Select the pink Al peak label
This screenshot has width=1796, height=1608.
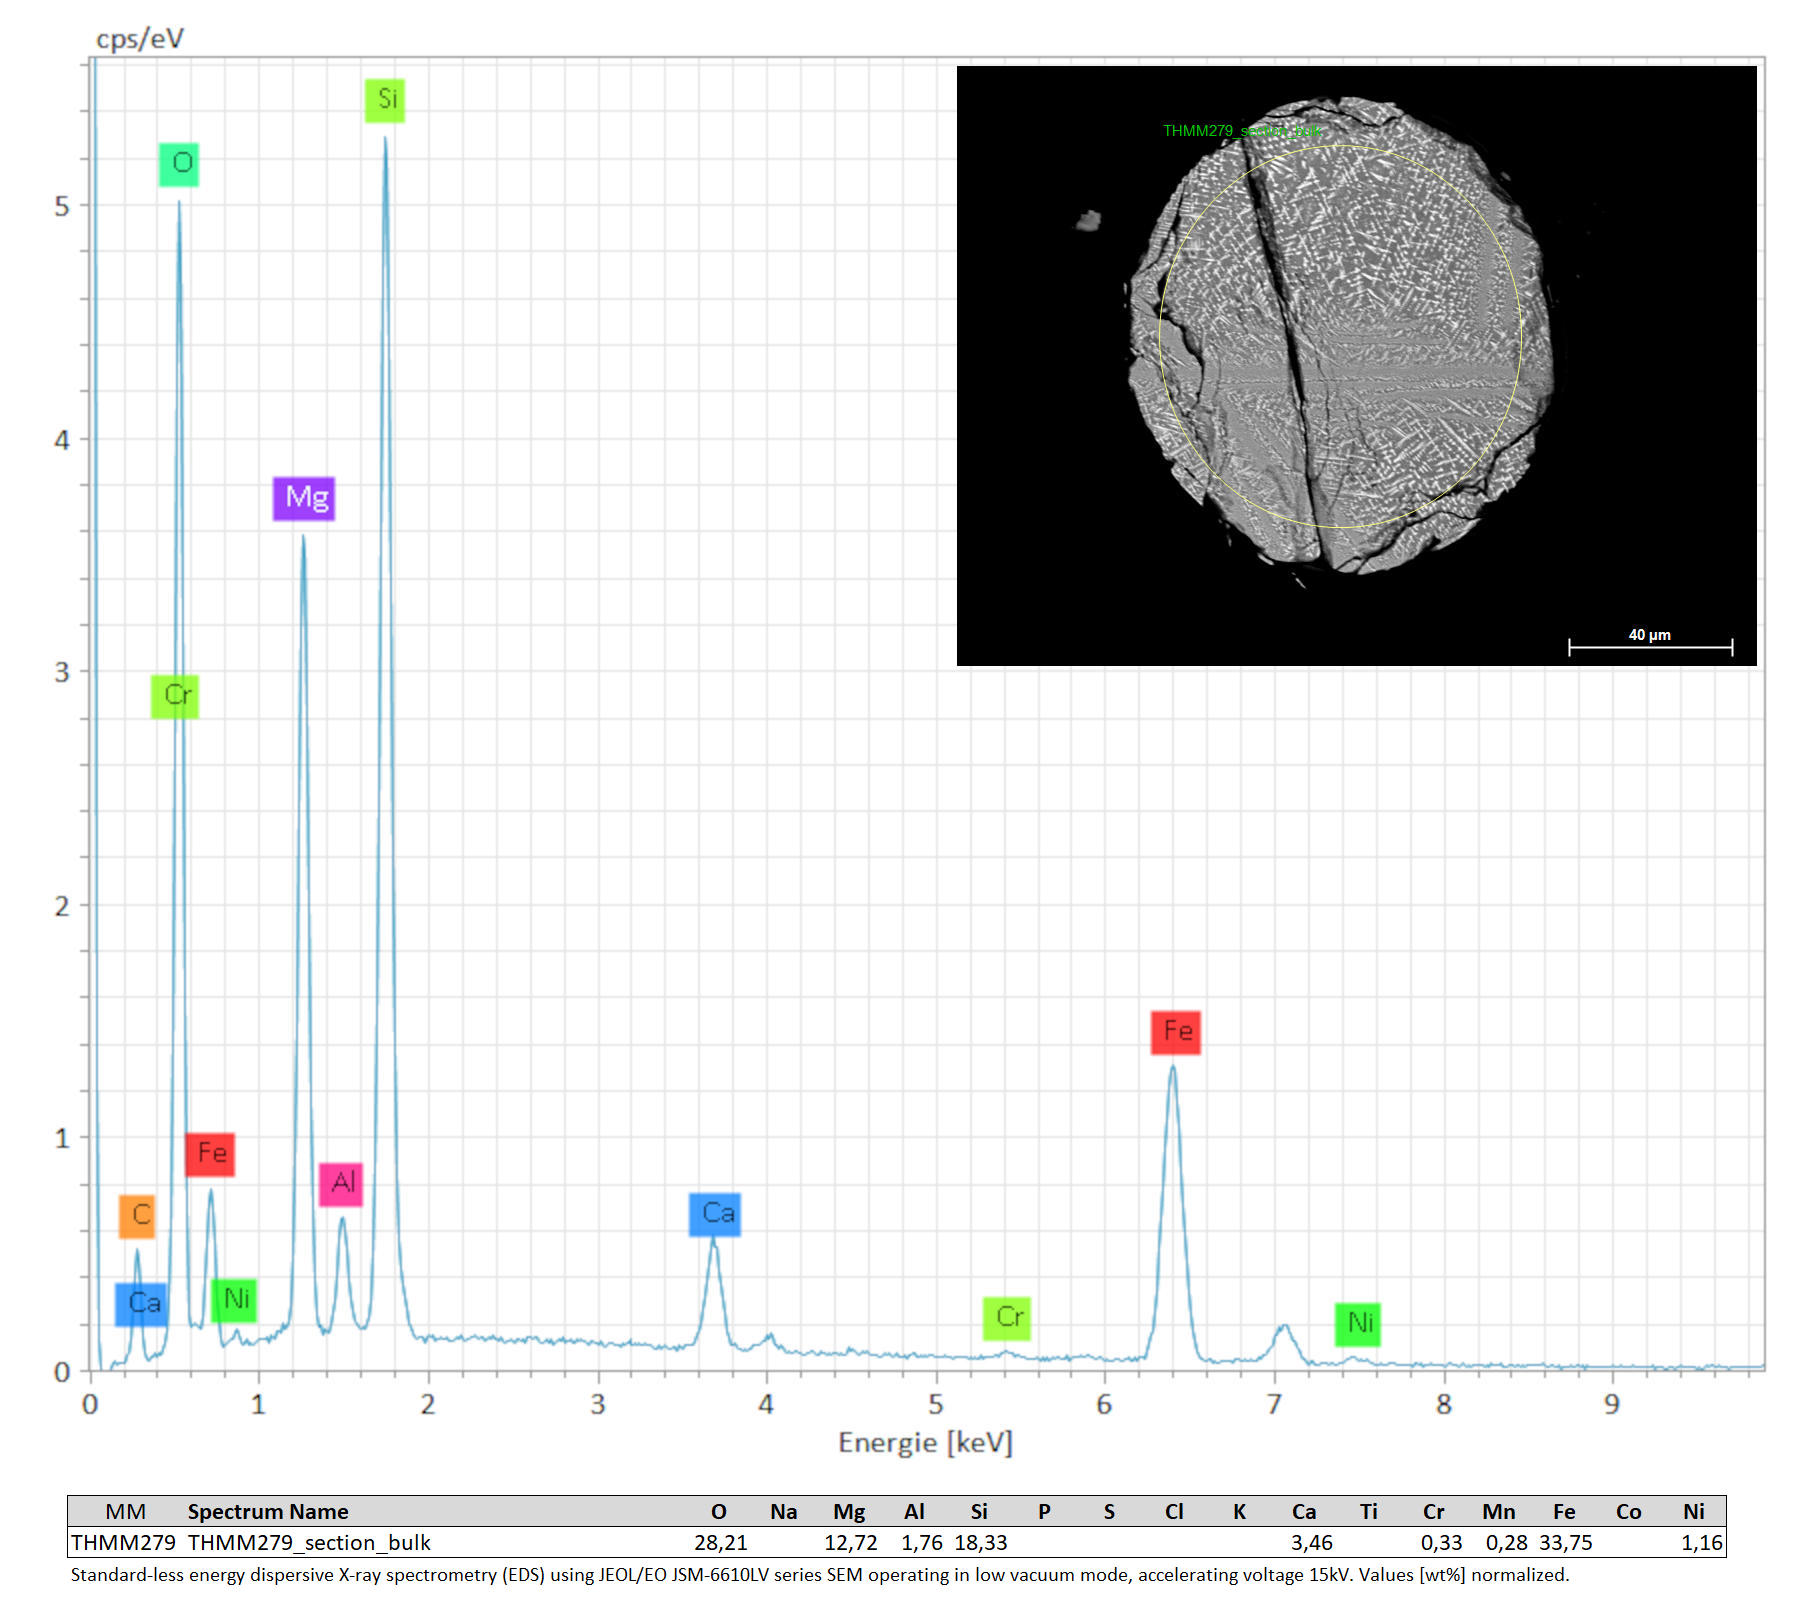(341, 1184)
